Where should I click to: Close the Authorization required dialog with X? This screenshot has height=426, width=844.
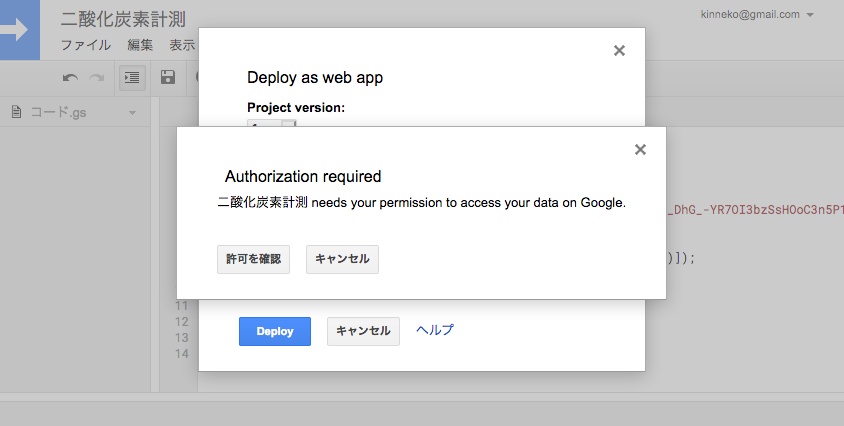coord(640,150)
